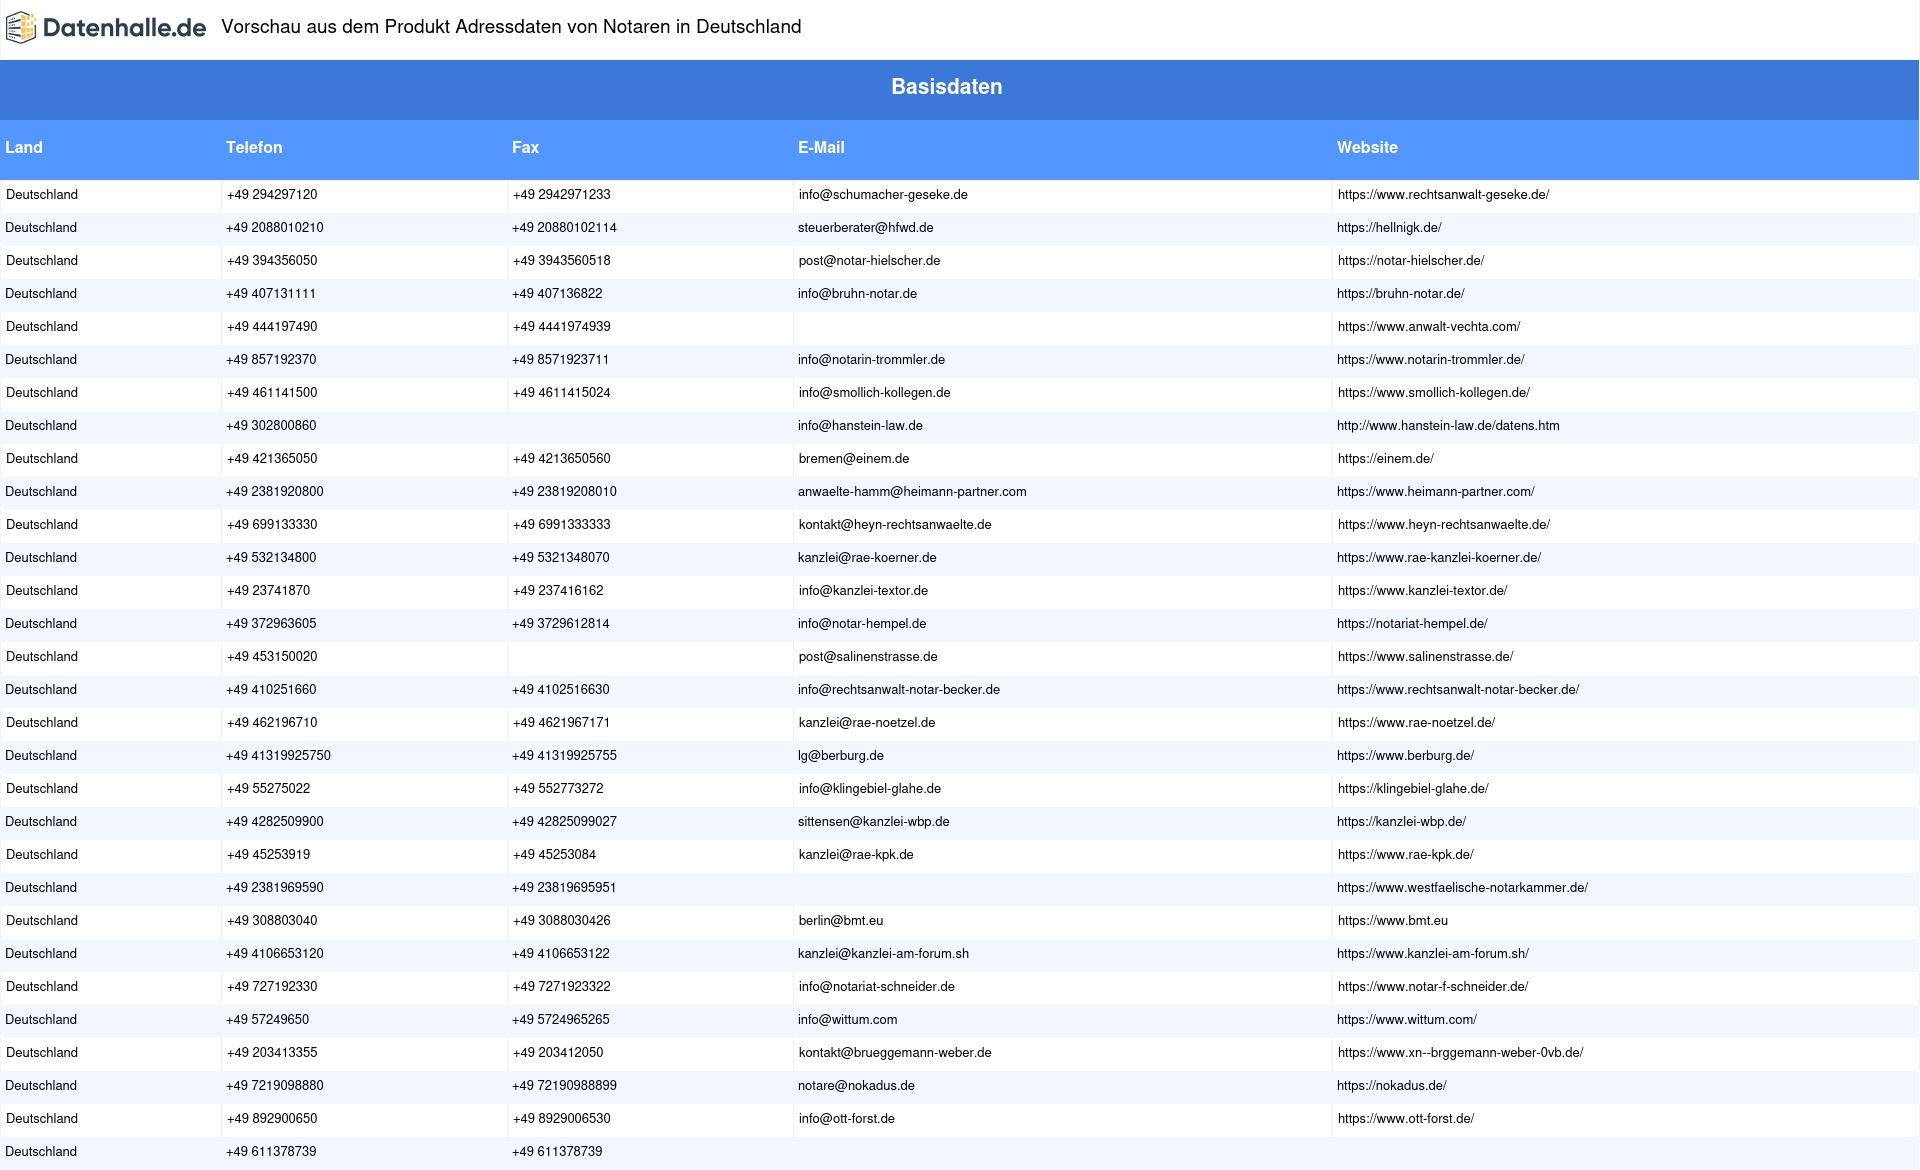Viewport: 1920px width, 1170px height.
Task: Select email kontakt@heyn-rechtsanwaelte.de
Action: [x=895, y=525]
